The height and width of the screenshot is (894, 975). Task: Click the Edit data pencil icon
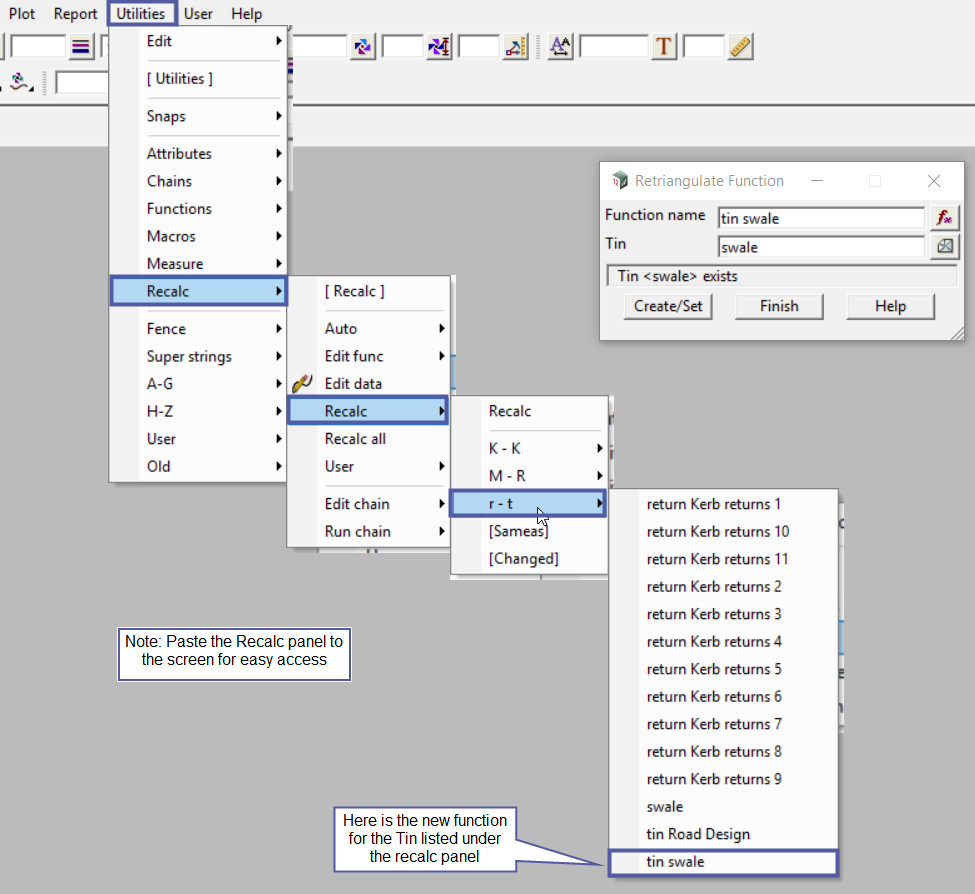[x=303, y=383]
